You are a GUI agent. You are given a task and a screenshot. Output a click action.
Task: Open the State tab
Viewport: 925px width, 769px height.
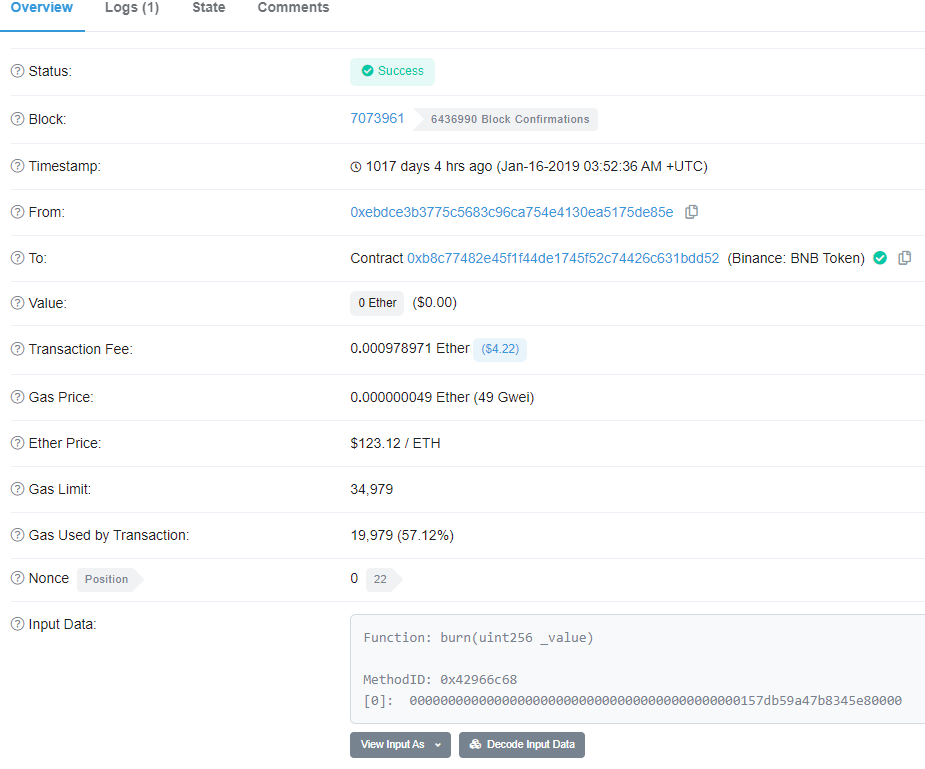point(208,8)
